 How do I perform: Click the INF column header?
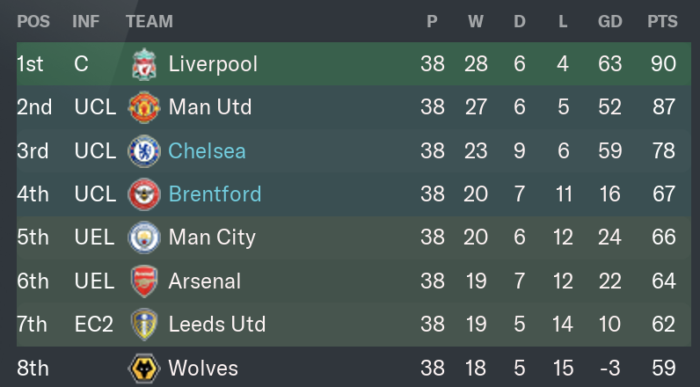click(x=86, y=21)
